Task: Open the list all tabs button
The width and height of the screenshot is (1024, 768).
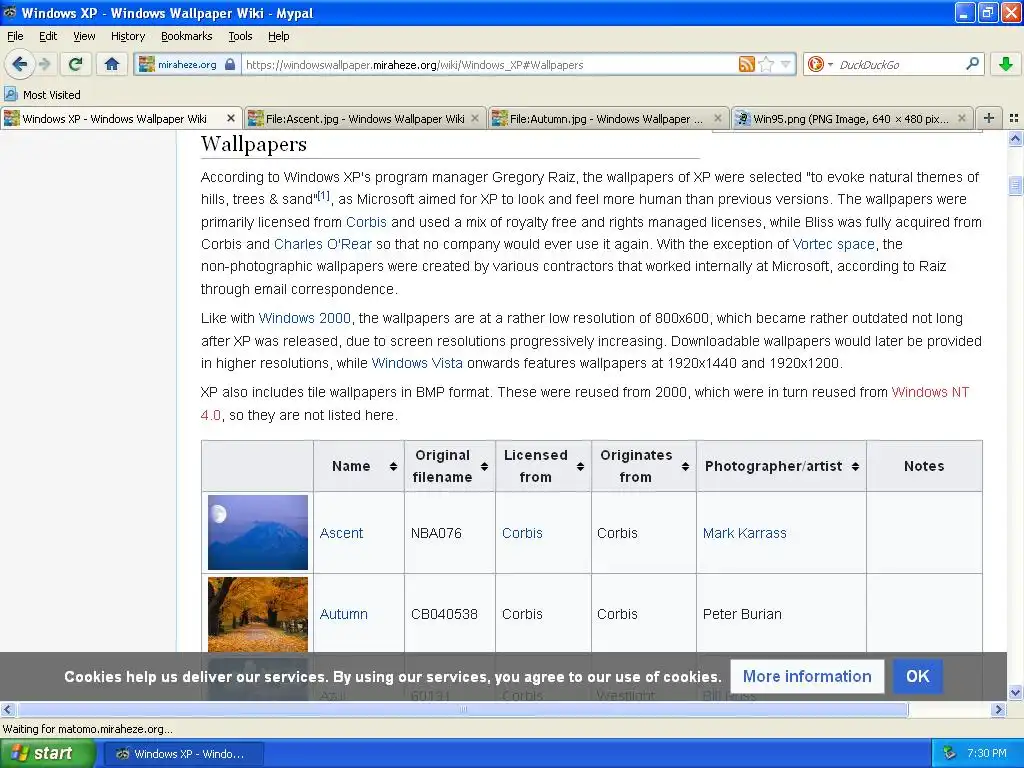Action: coord(1014,118)
